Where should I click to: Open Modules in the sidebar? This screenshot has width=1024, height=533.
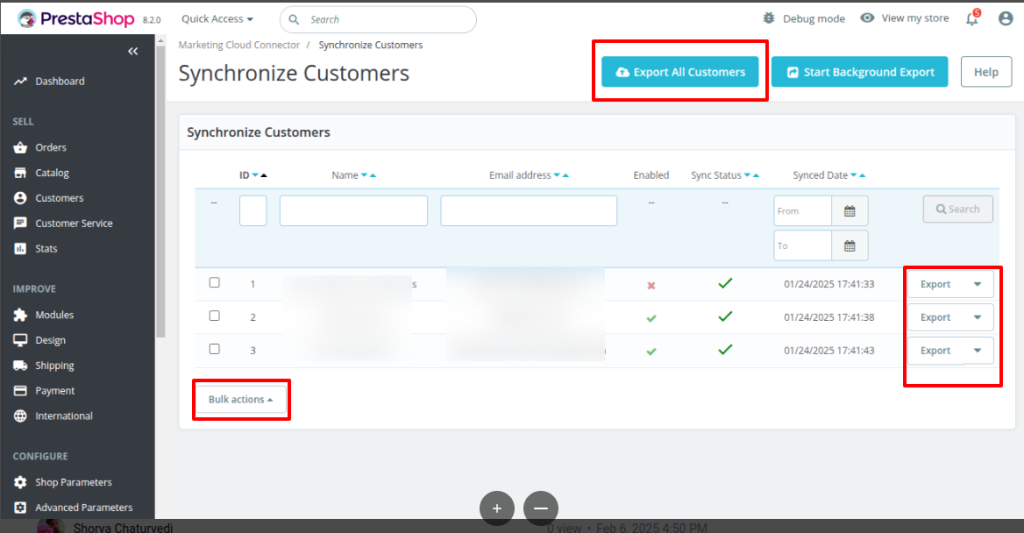coord(54,315)
